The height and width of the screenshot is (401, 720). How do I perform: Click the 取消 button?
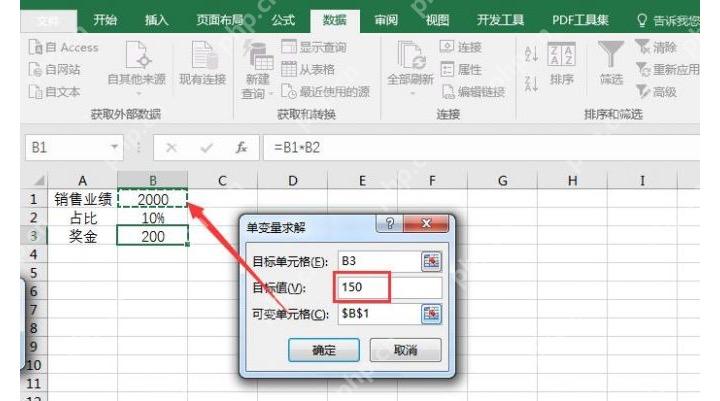(405, 350)
